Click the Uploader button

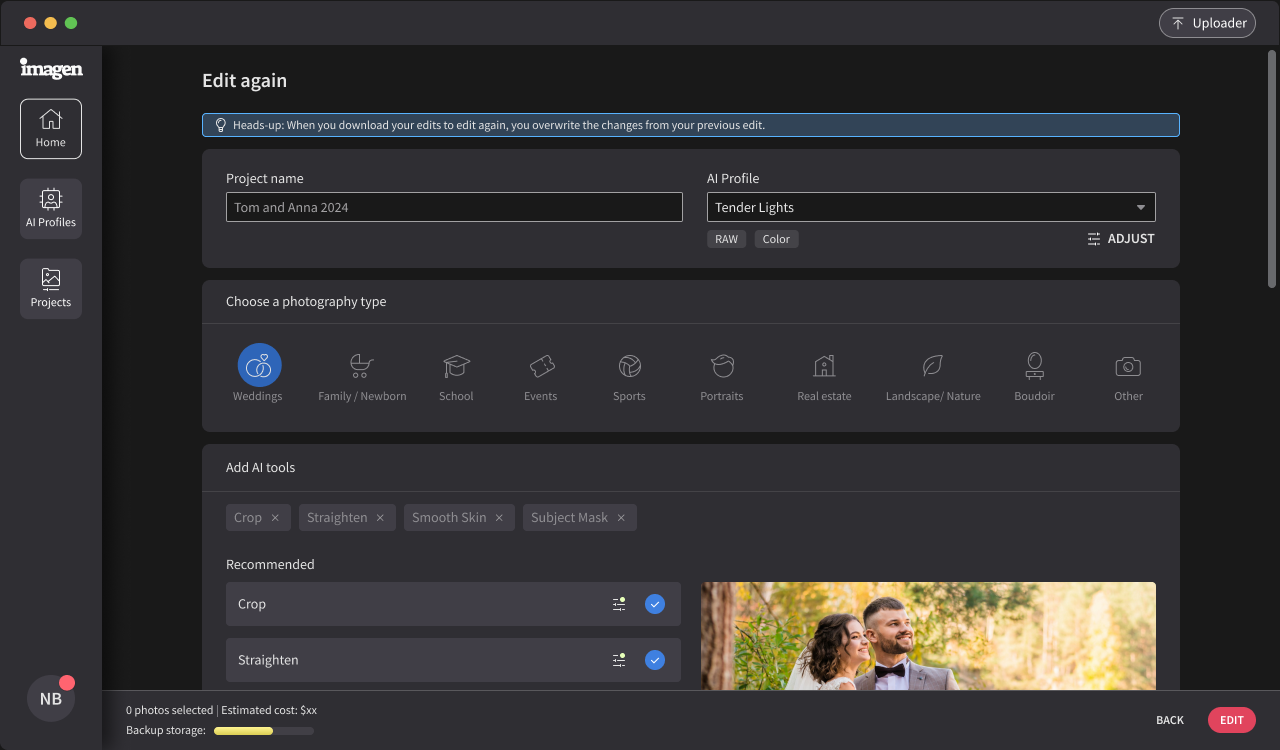1207,23
